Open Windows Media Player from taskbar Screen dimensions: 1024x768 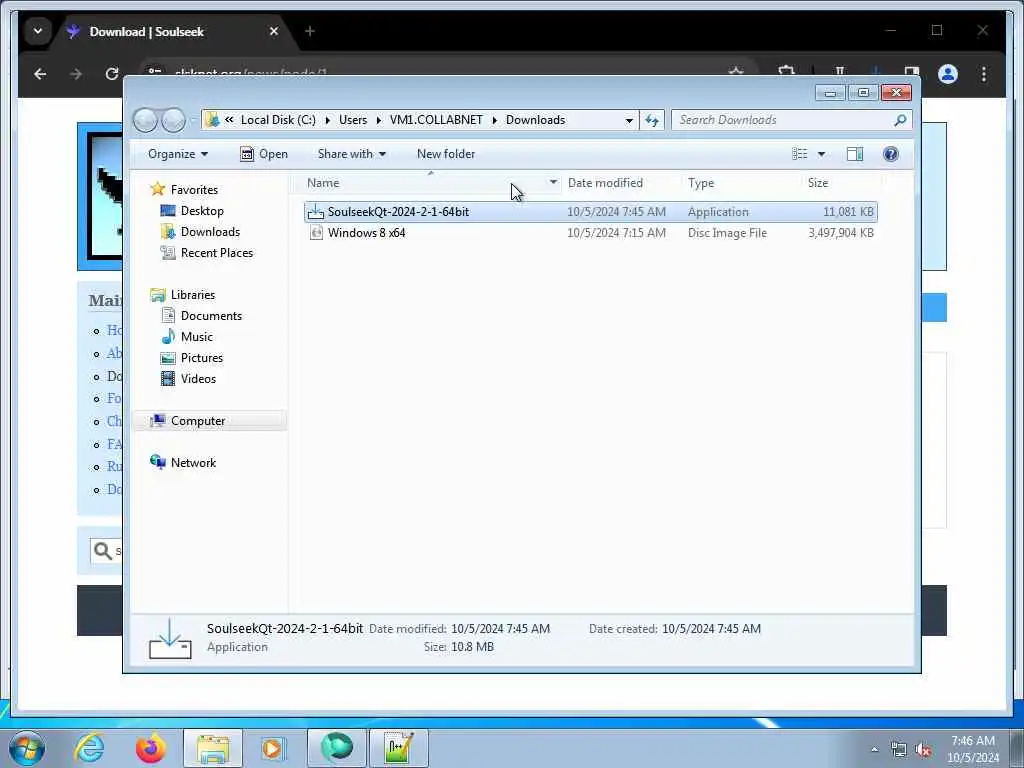(274, 748)
